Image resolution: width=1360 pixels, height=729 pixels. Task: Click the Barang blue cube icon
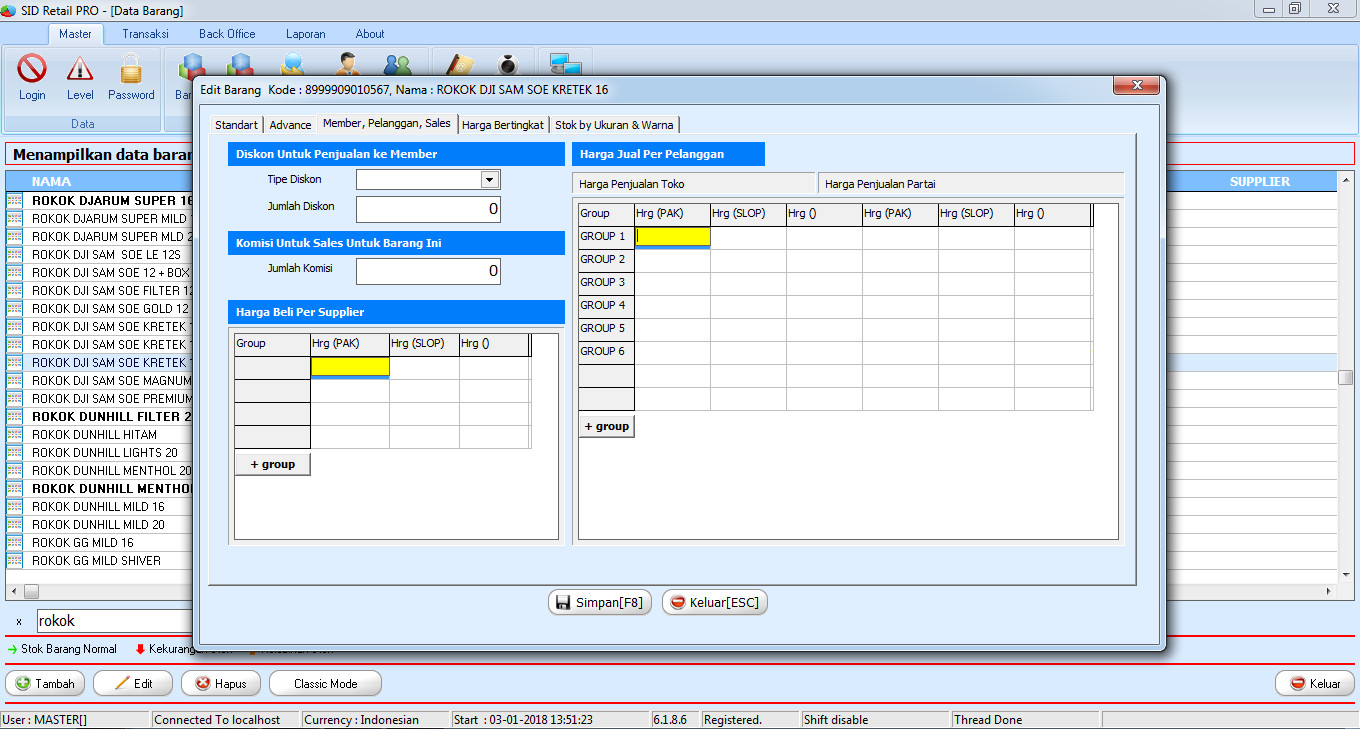[191, 64]
